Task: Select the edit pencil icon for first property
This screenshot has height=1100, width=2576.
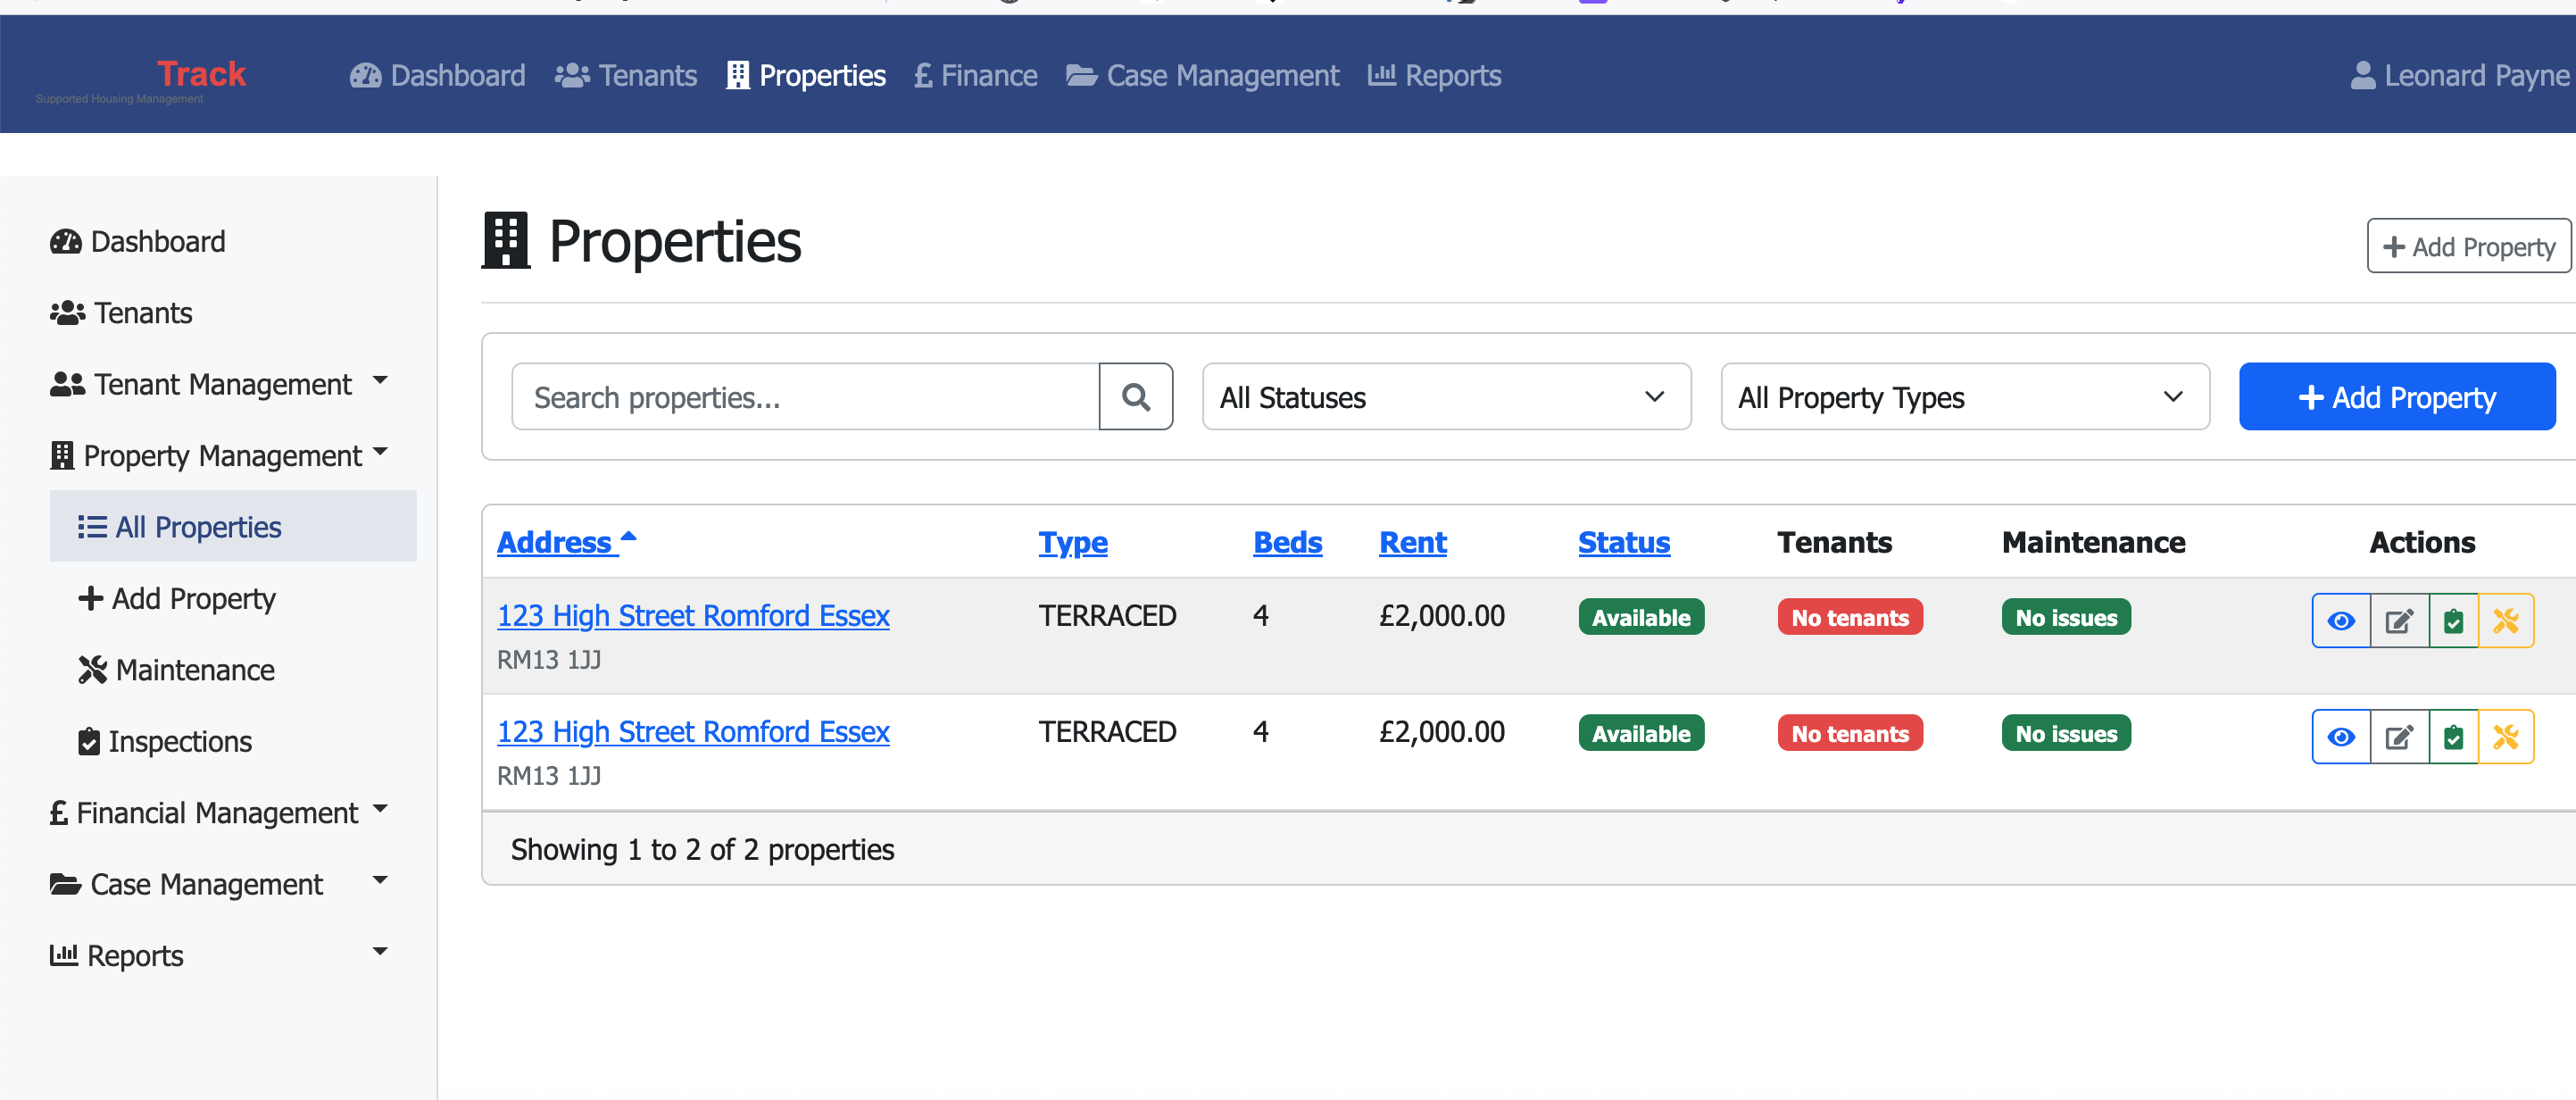Action: click(x=2398, y=620)
